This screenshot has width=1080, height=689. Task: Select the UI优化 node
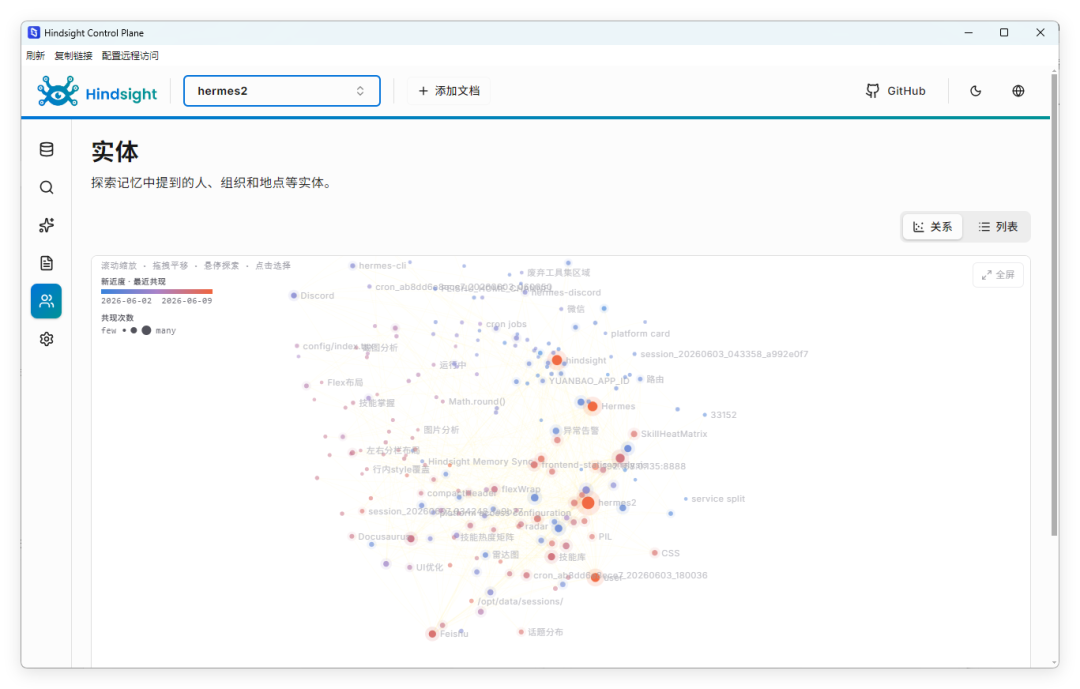point(410,568)
